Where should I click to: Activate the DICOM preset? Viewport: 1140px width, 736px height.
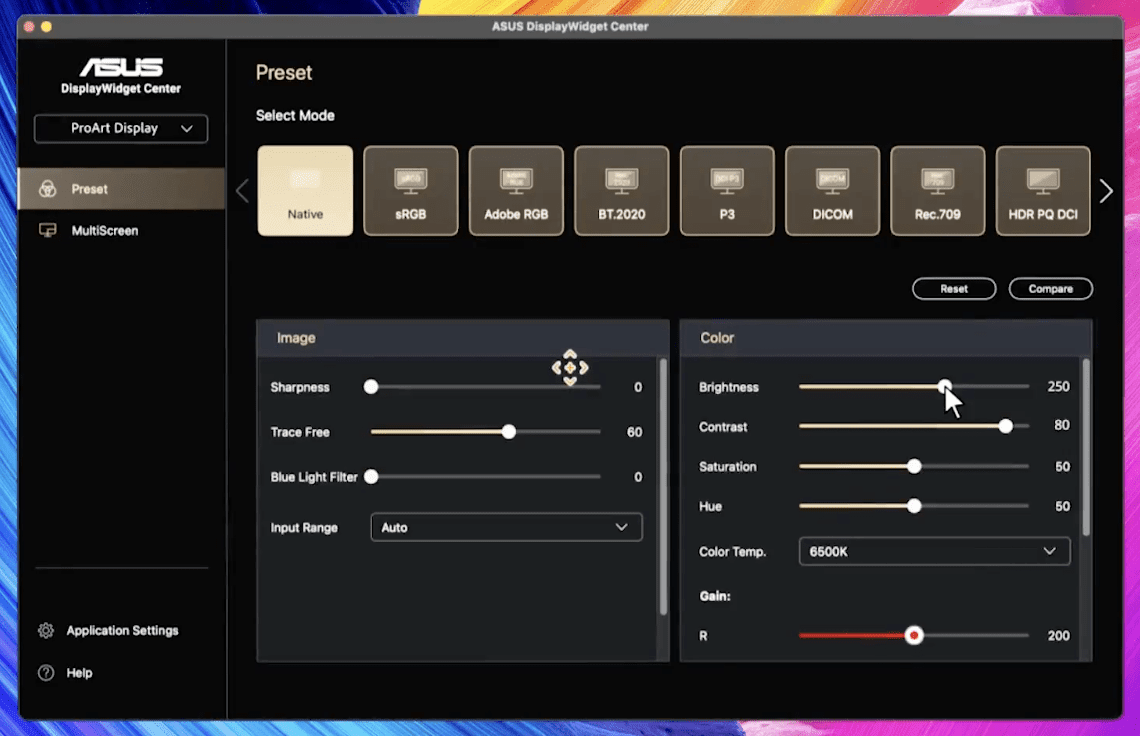(832, 191)
